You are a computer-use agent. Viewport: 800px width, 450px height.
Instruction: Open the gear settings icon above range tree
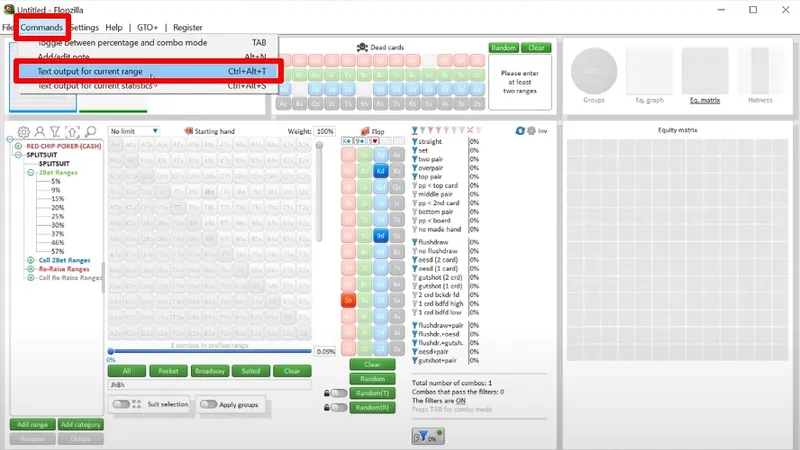tap(23, 132)
